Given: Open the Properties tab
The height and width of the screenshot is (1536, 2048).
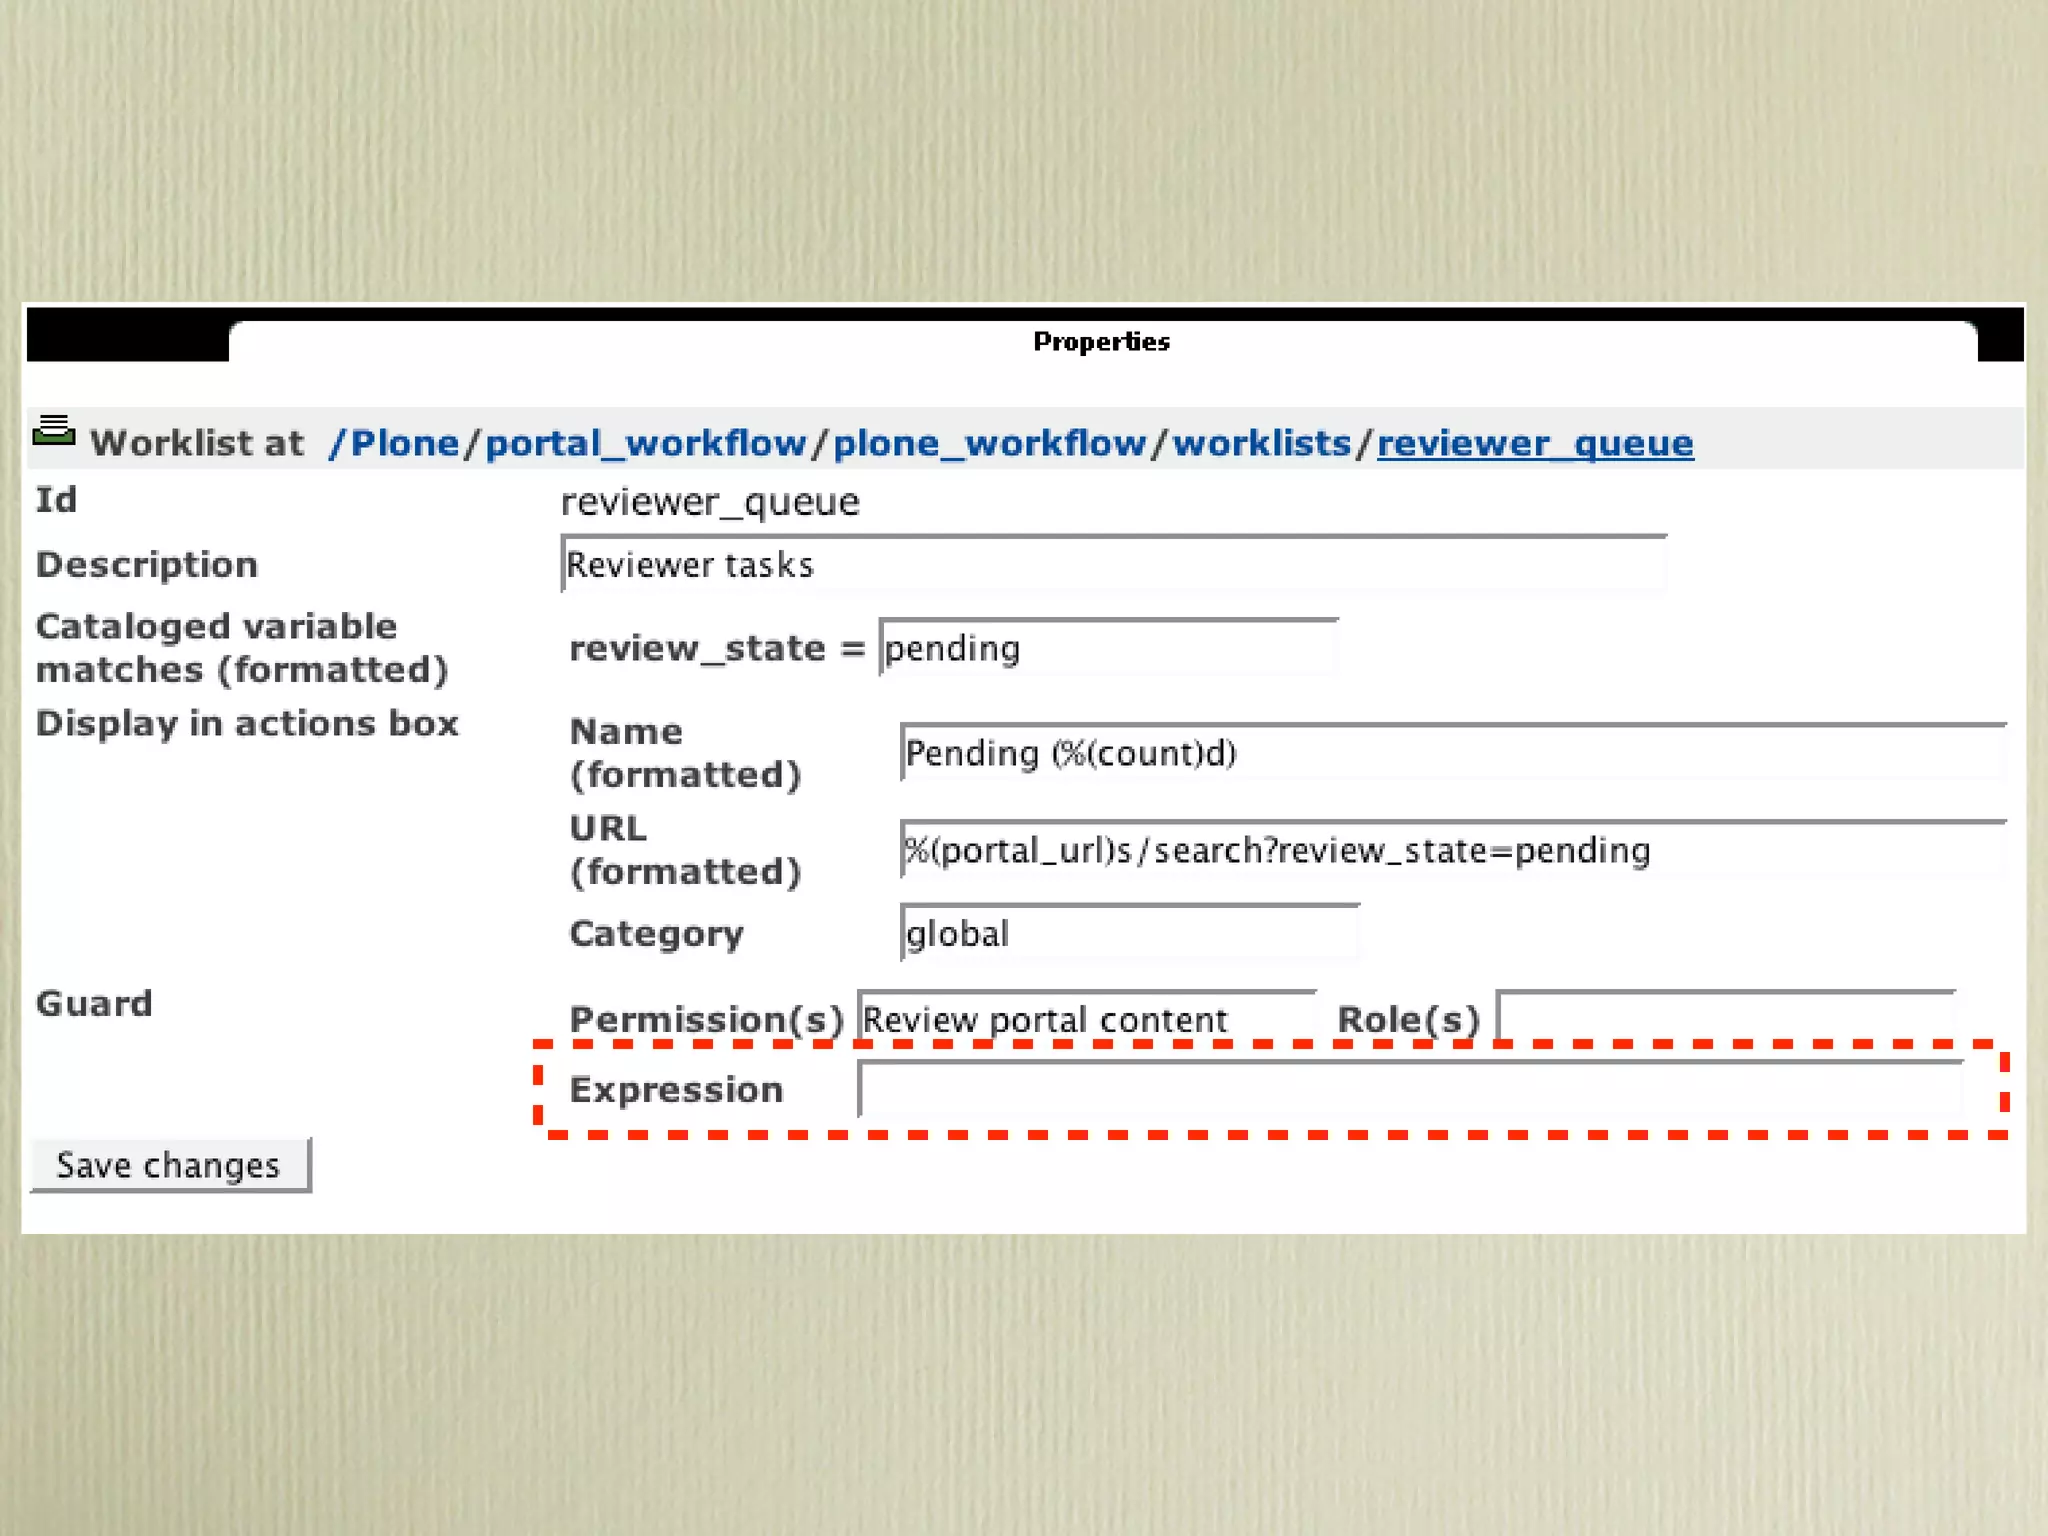Looking at the screenshot, I should coord(1101,342).
